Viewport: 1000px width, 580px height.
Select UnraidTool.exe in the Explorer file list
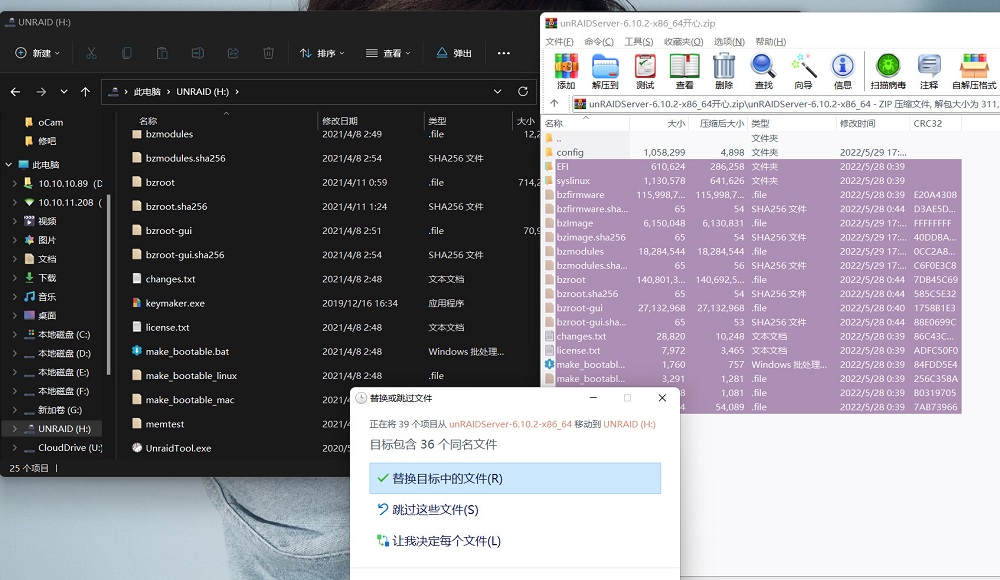(x=178, y=449)
